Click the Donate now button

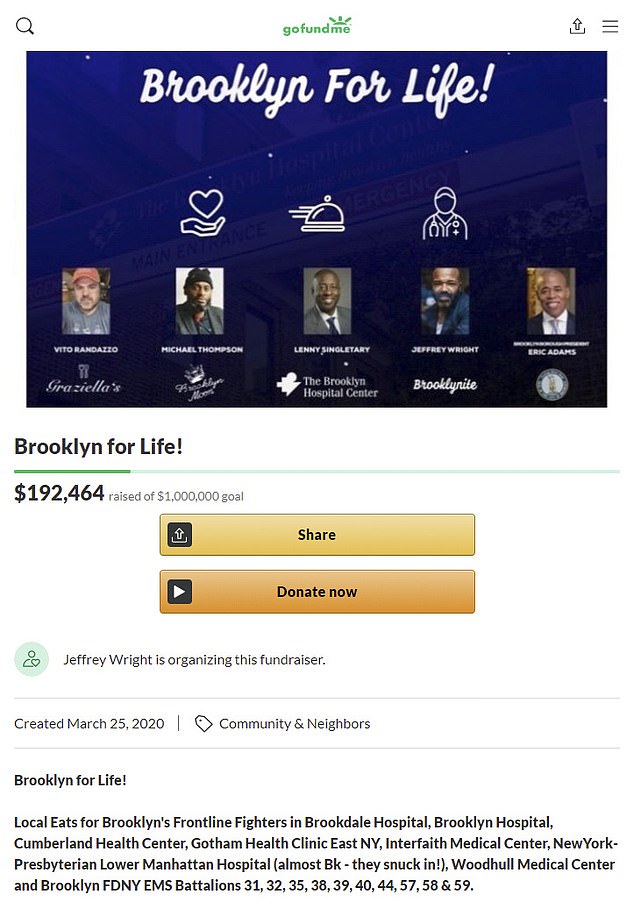click(x=317, y=592)
